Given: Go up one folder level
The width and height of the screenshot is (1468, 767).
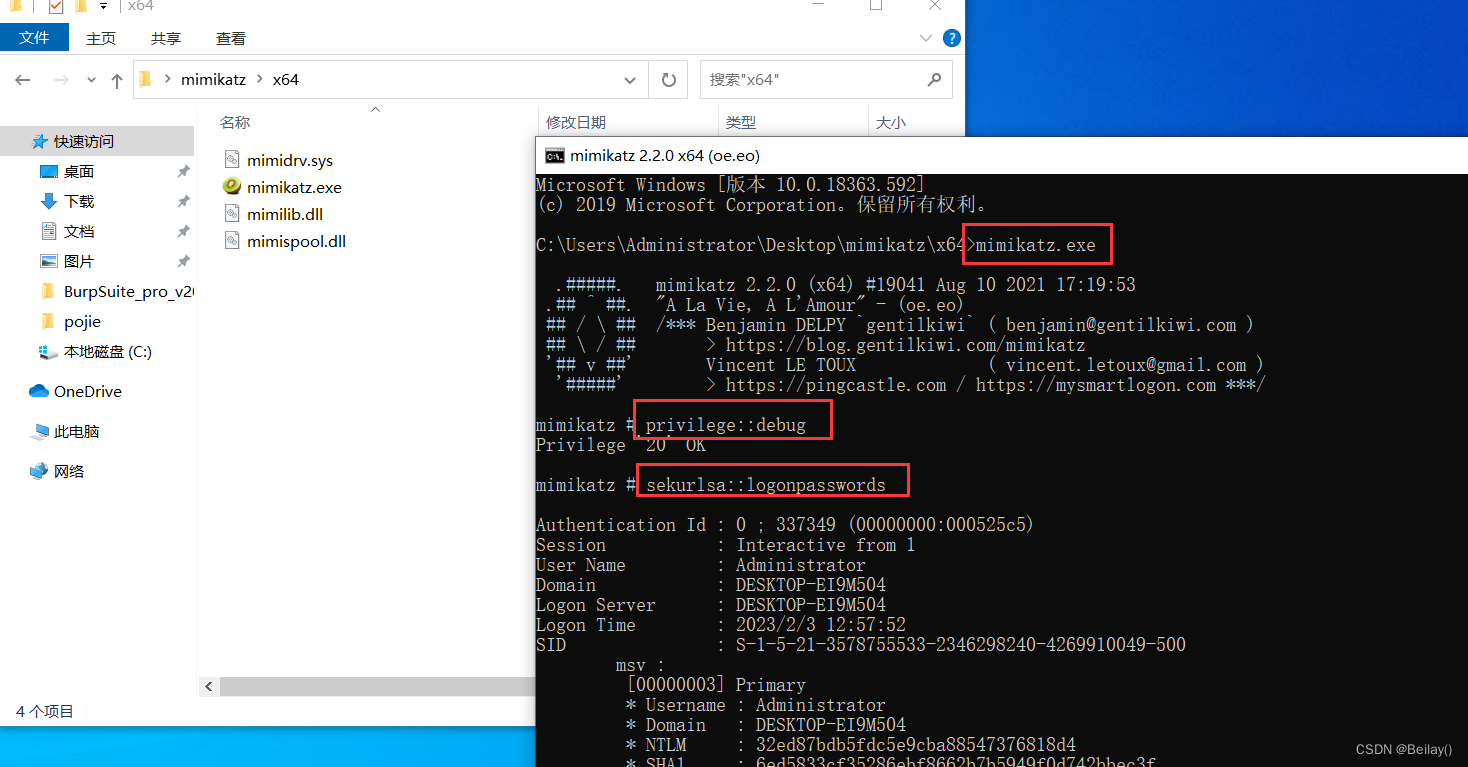Looking at the screenshot, I should pos(117,80).
